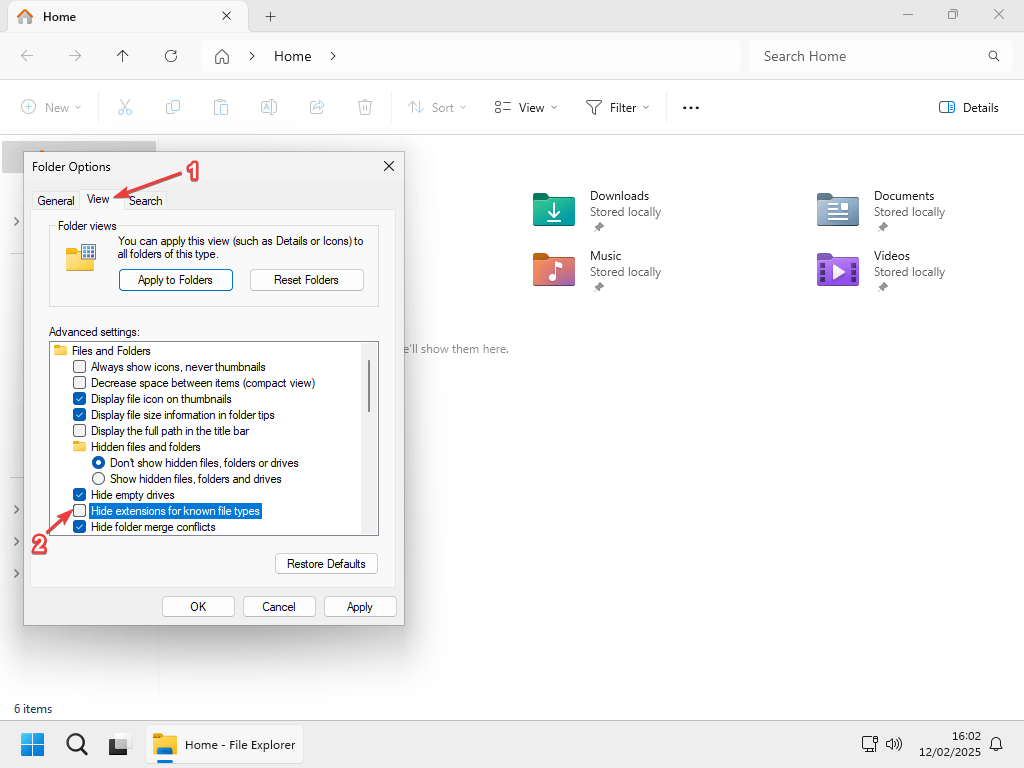Click the Delete trash can icon
Image resolution: width=1024 pixels, height=768 pixels.
(x=366, y=107)
